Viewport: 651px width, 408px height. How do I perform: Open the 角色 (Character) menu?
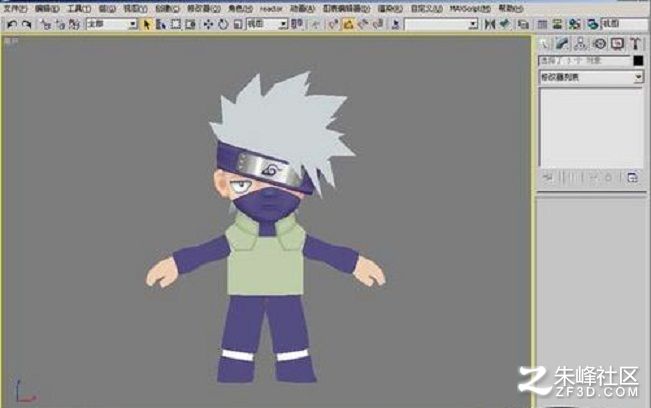240,8
